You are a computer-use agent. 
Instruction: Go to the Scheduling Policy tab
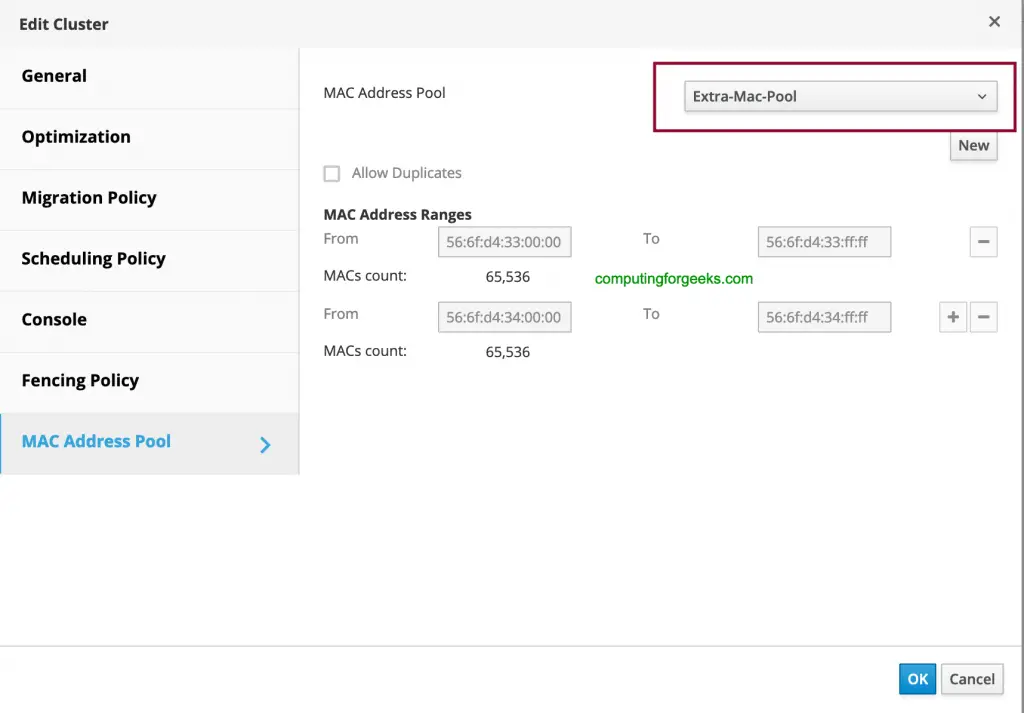pos(150,260)
